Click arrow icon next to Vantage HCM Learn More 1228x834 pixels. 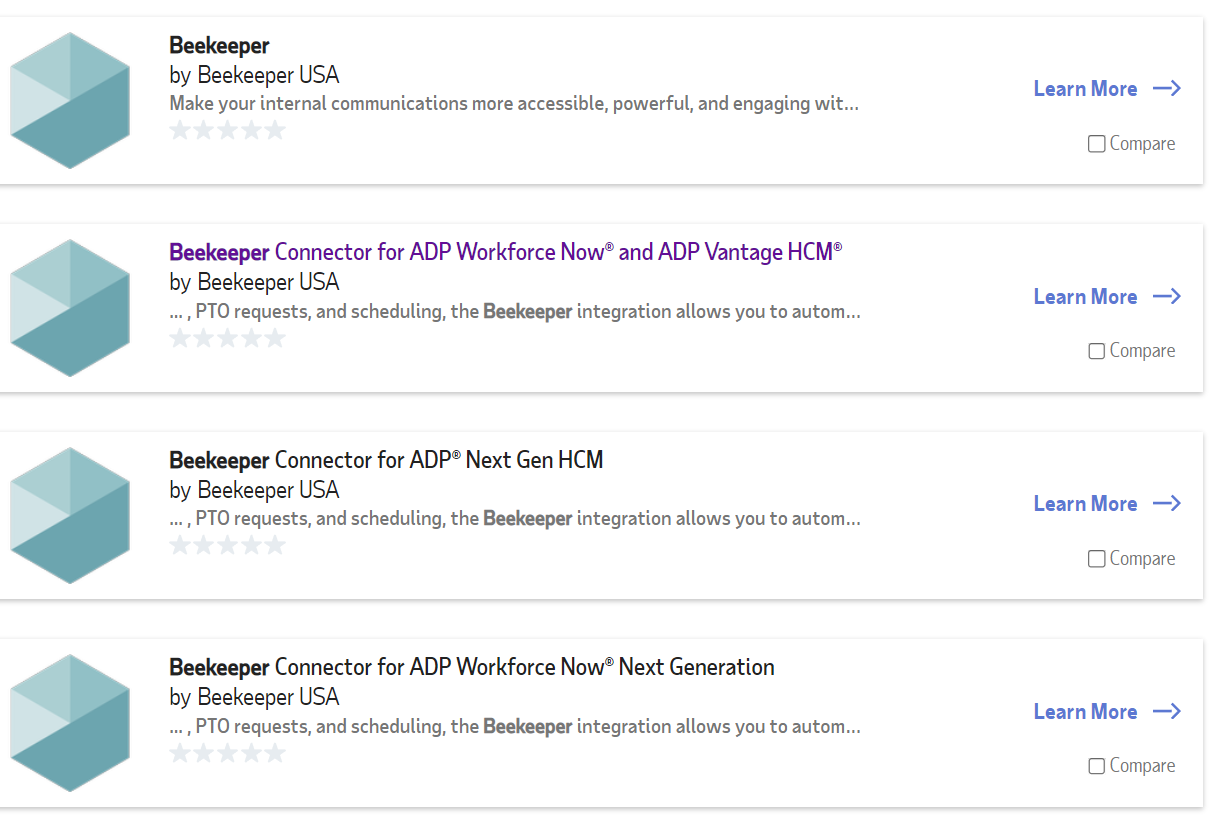tap(1167, 297)
